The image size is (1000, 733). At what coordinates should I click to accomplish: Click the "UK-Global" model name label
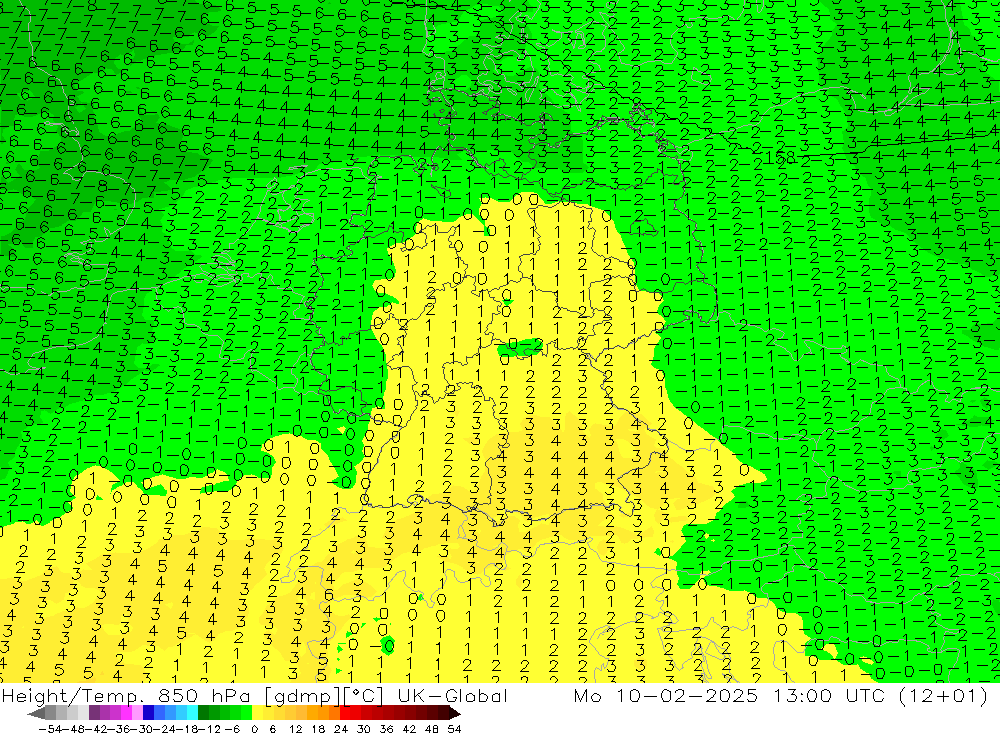tap(452, 696)
